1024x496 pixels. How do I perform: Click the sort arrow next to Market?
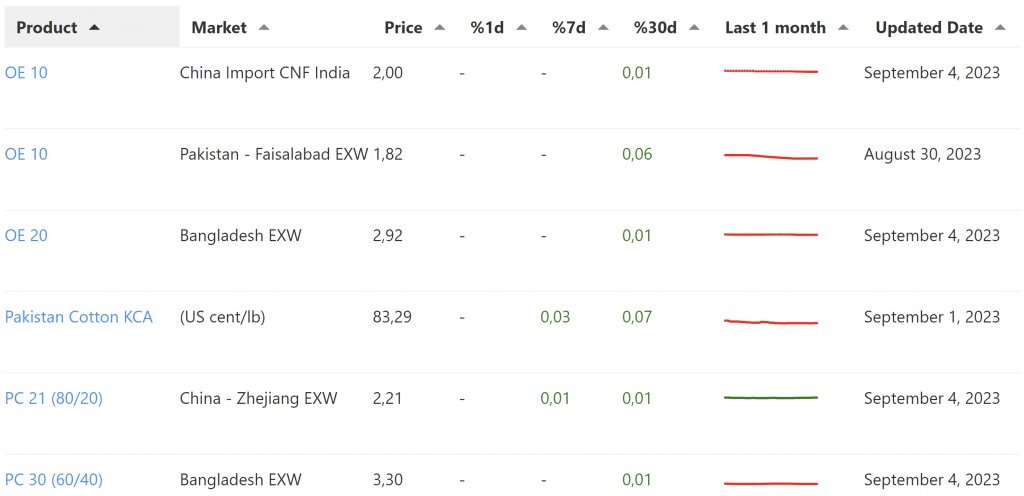click(264, 28)
